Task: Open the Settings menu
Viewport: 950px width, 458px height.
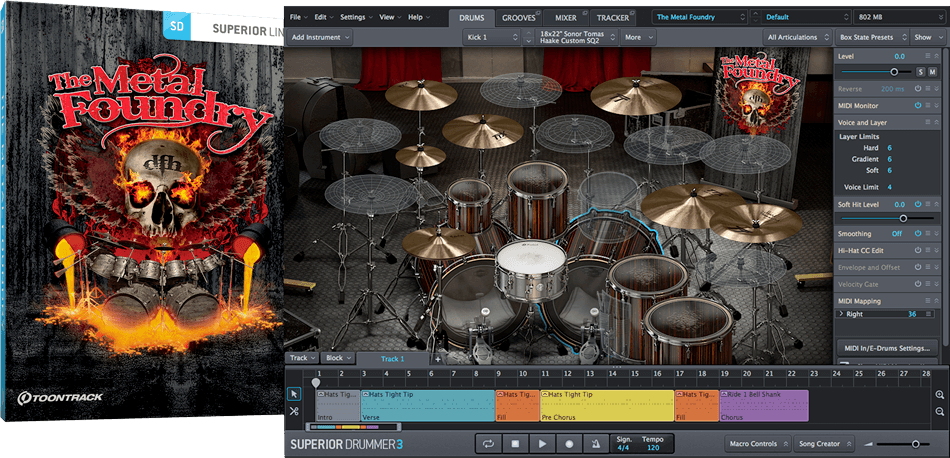Action: pos(355,17)
